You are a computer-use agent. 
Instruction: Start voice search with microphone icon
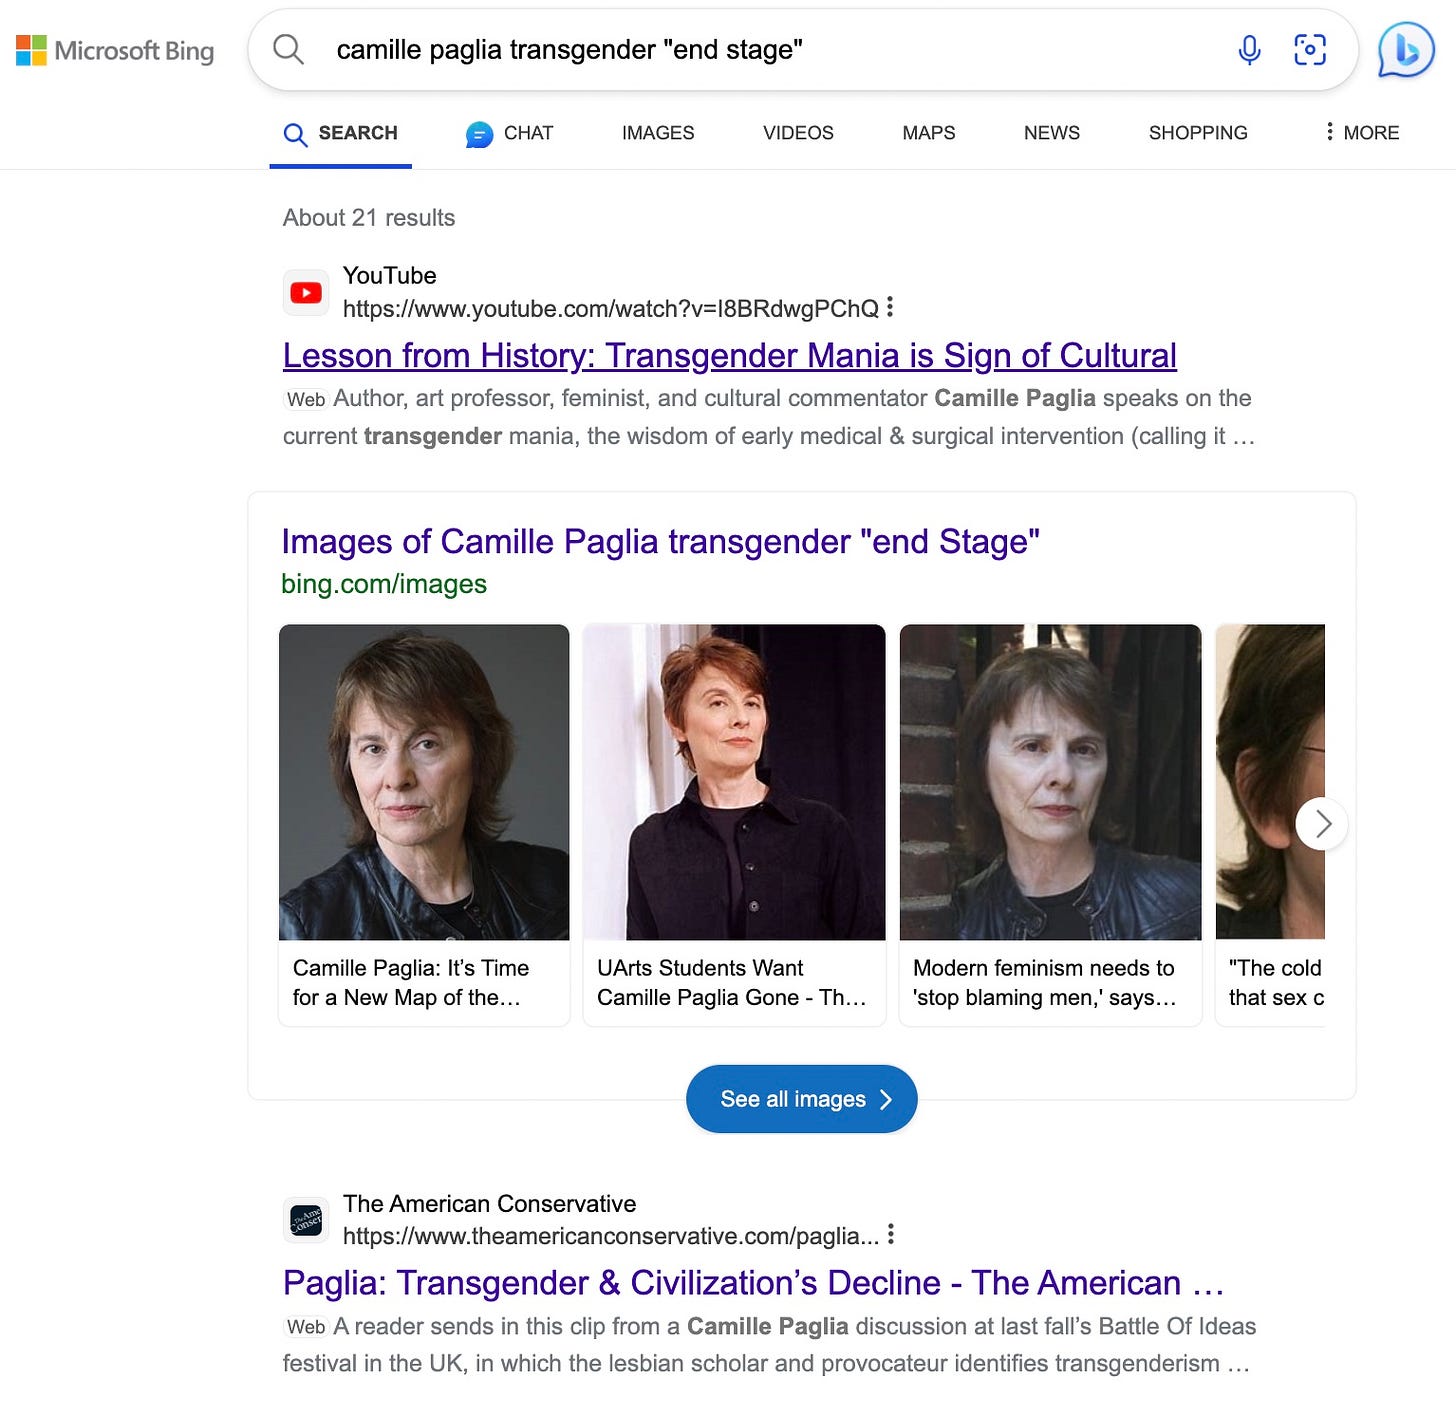coord(1249,49)
